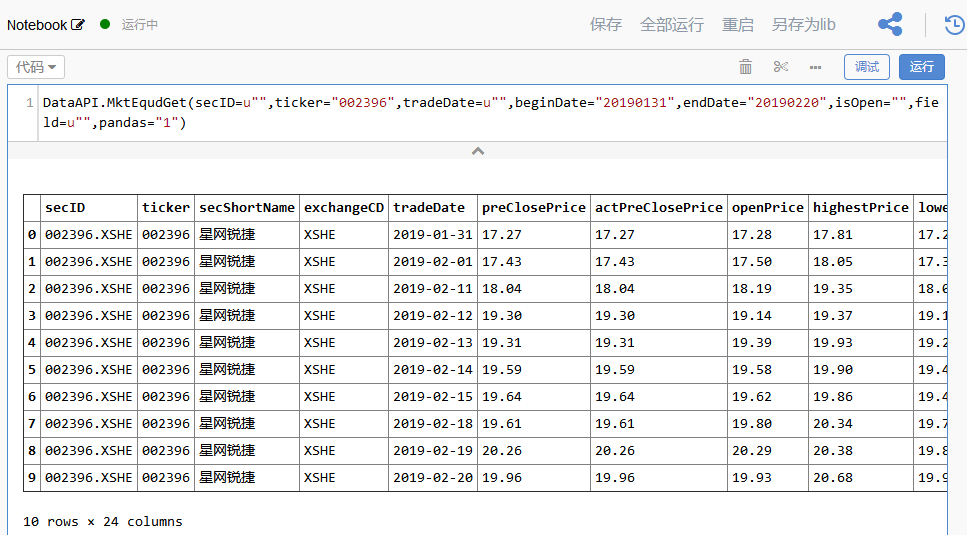Click 重启 to restart the kernel

tap(738, 25)
